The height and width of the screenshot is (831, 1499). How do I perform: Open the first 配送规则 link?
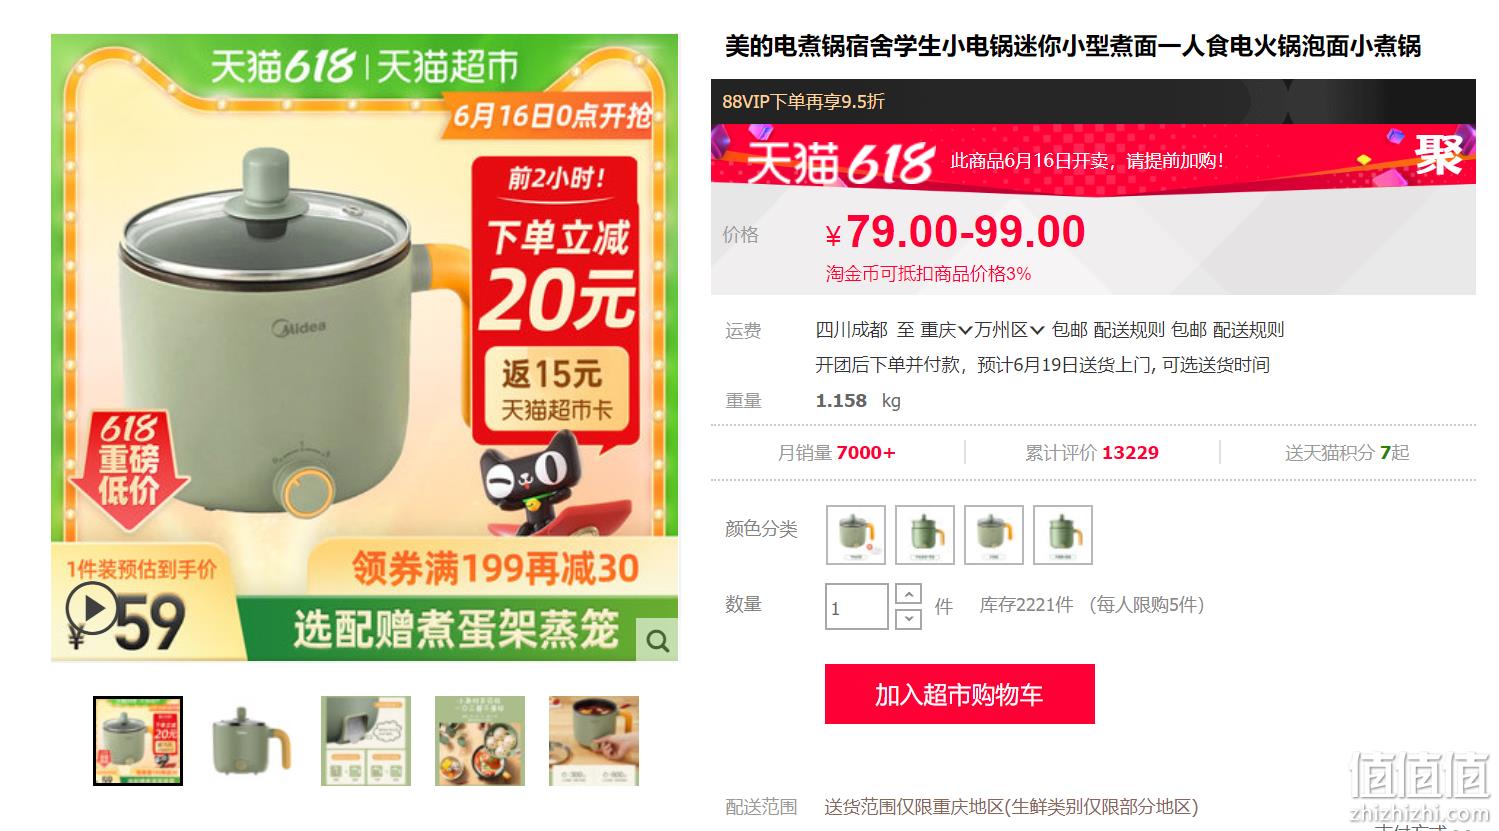click(1129, 330)
